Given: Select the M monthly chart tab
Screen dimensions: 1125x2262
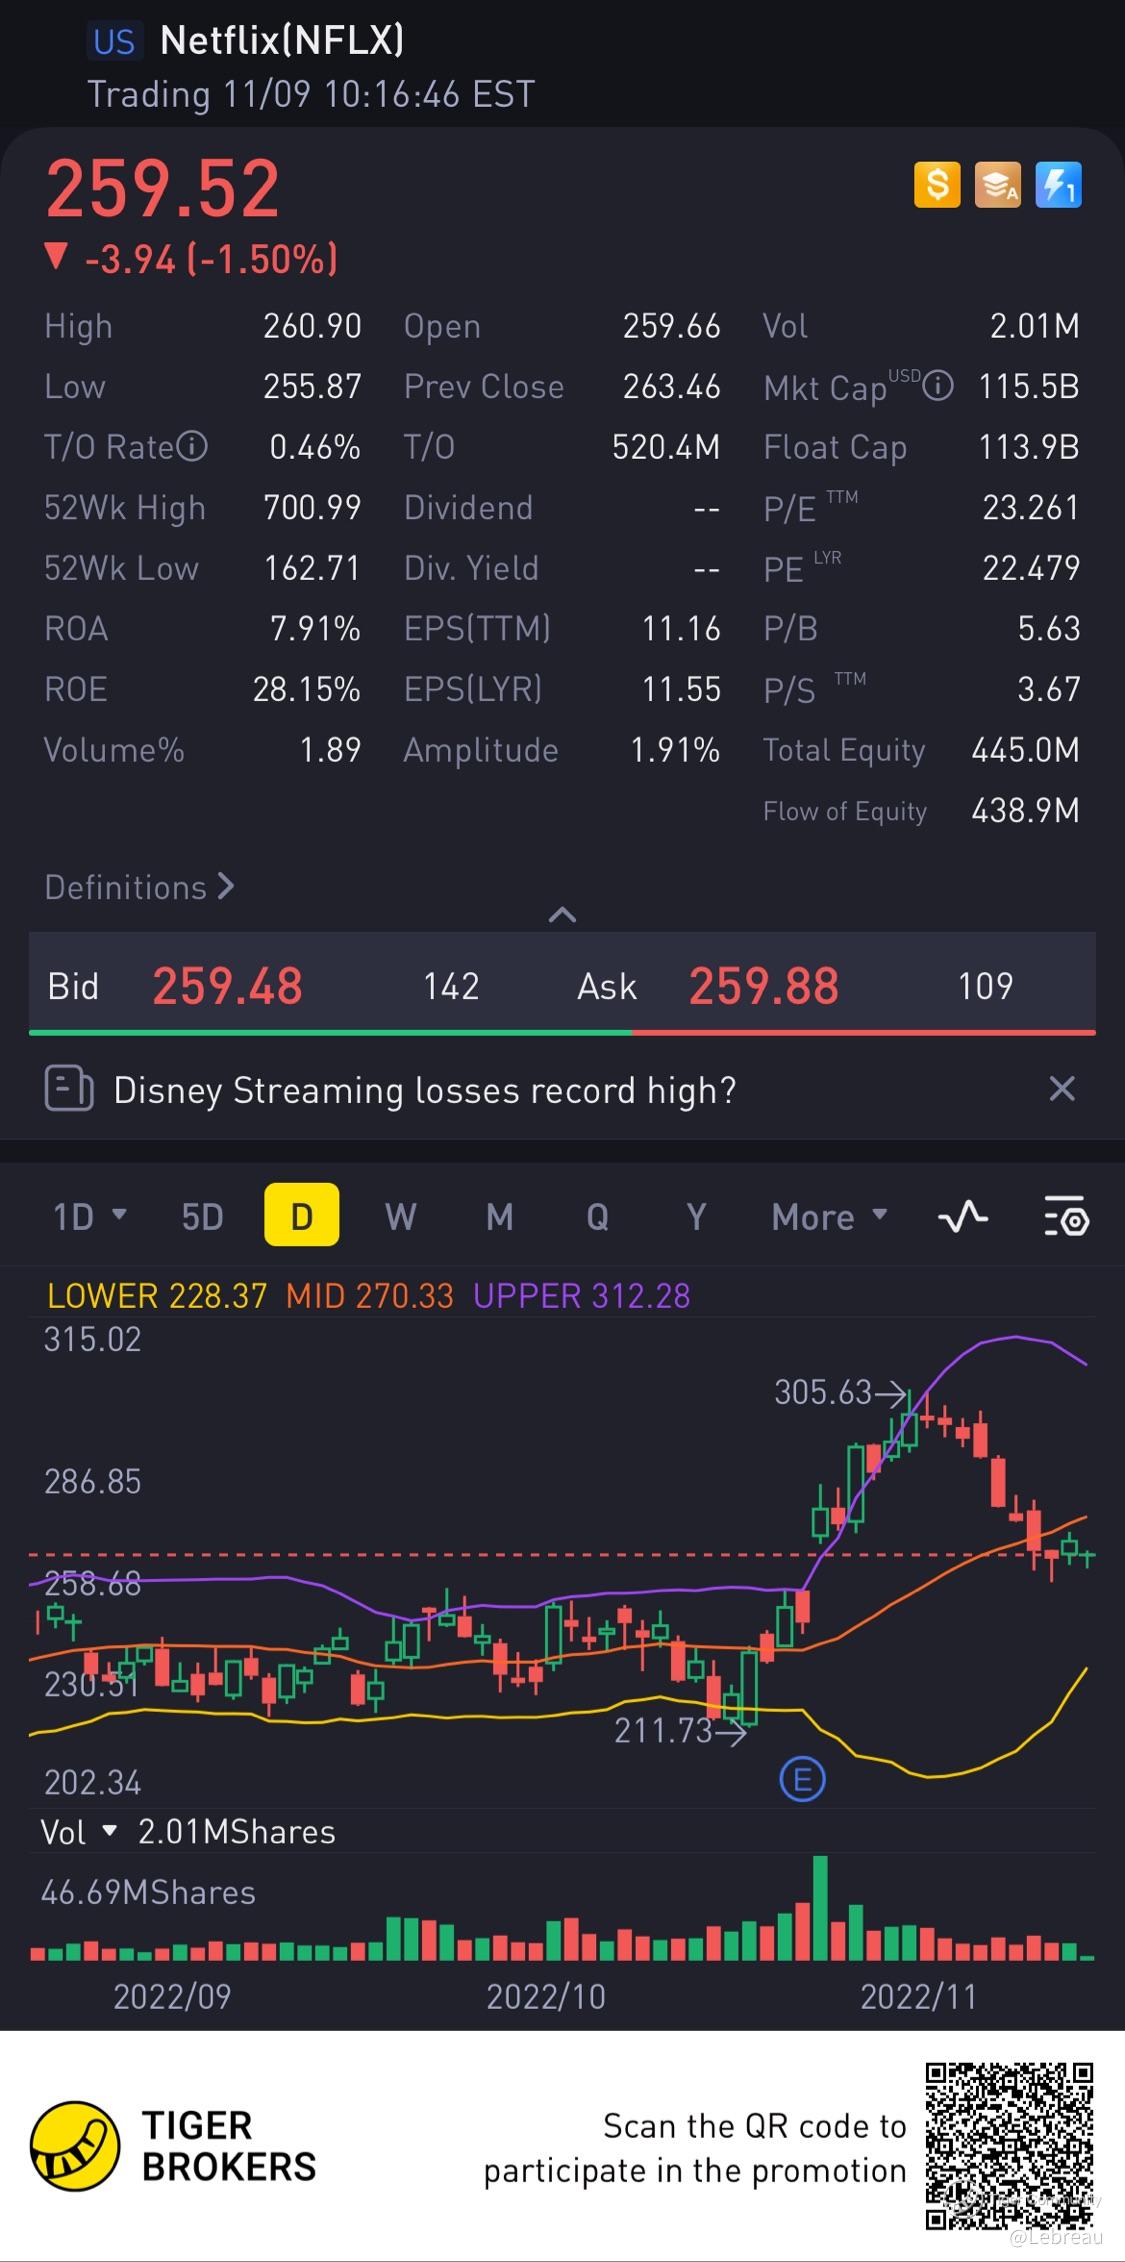Looking at the screenshot, I should tap(499, 1217).
